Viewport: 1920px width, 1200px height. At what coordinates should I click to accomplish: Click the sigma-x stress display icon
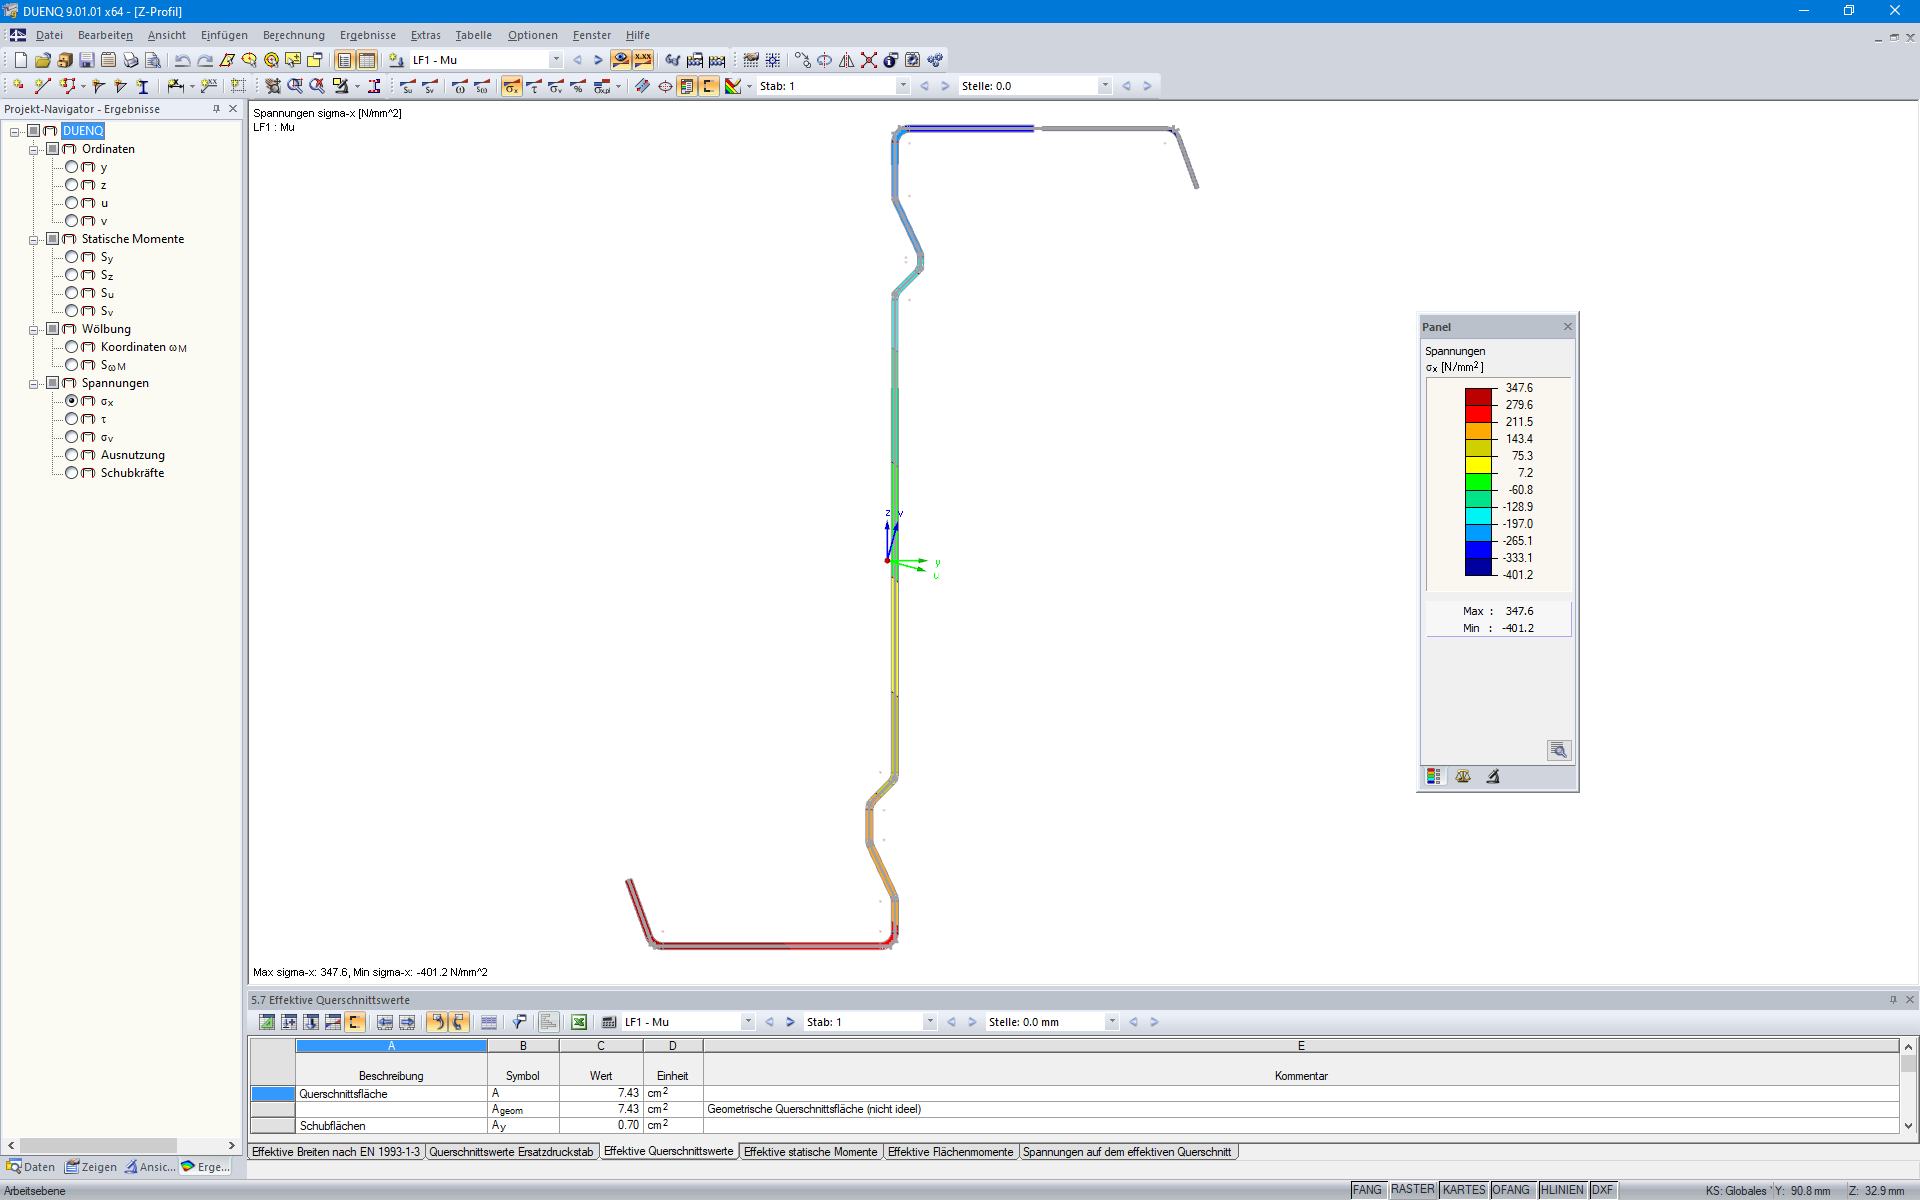[511, 87]
